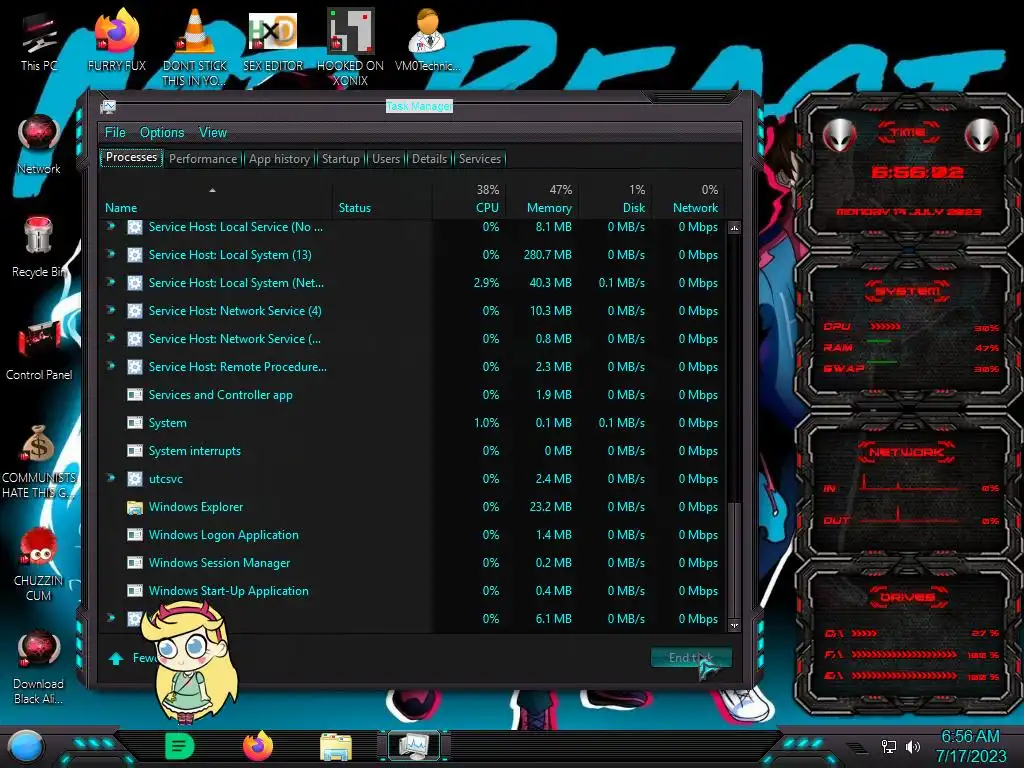Switch to the App history tab
The image size is (1024, 768).
click(280, 159)
